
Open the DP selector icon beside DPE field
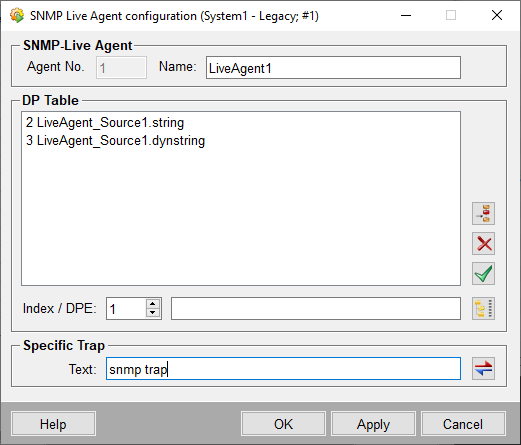pyautogui.click(x=483, y=309)
